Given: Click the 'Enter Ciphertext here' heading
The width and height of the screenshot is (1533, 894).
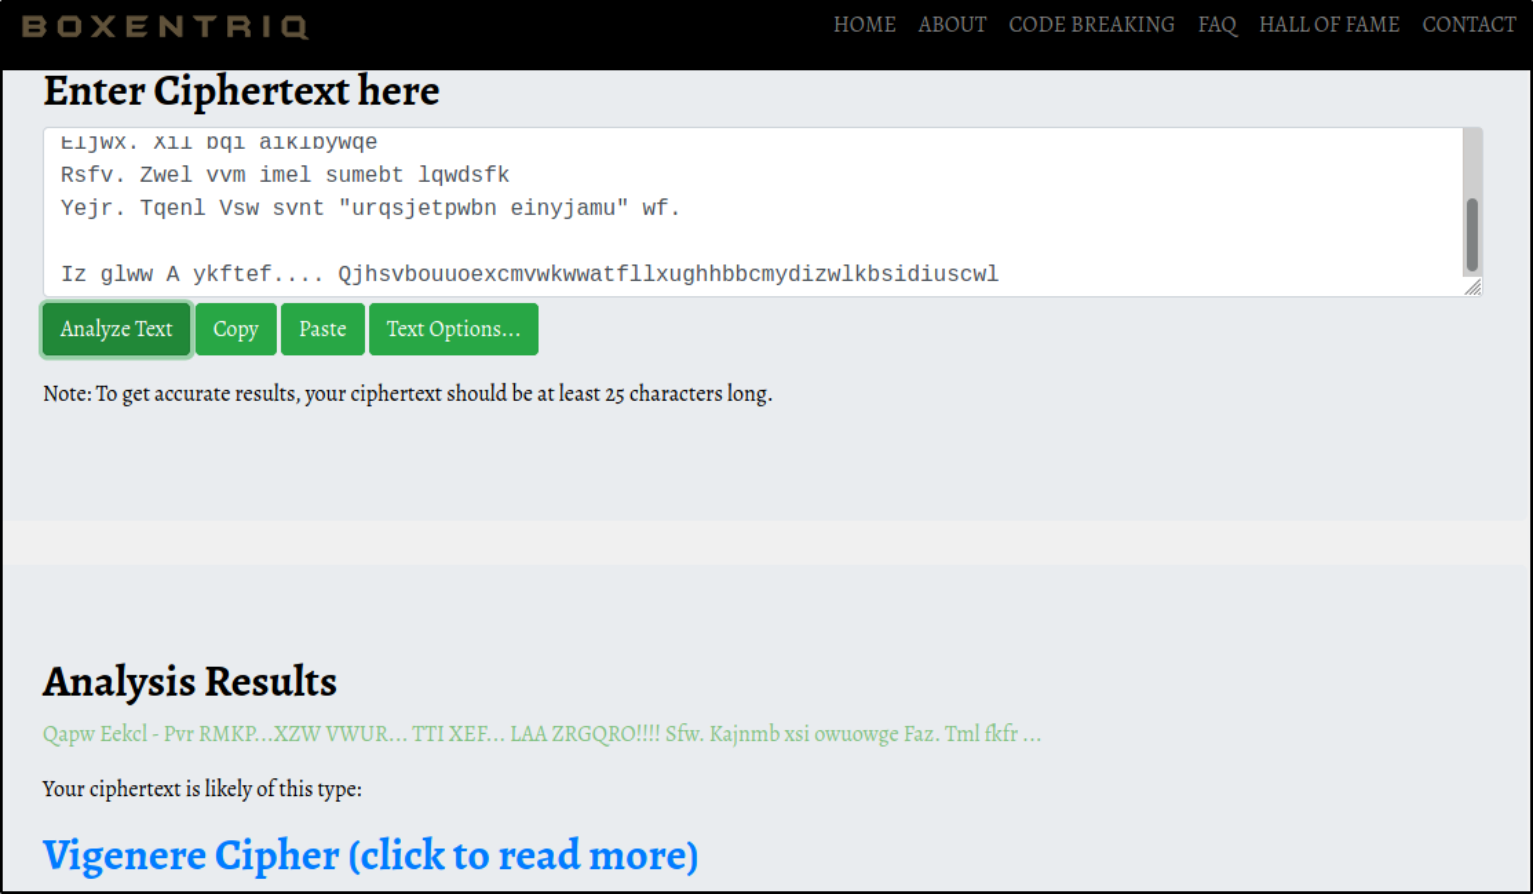Looking at the screenshot, I should (x=241, y=91).
